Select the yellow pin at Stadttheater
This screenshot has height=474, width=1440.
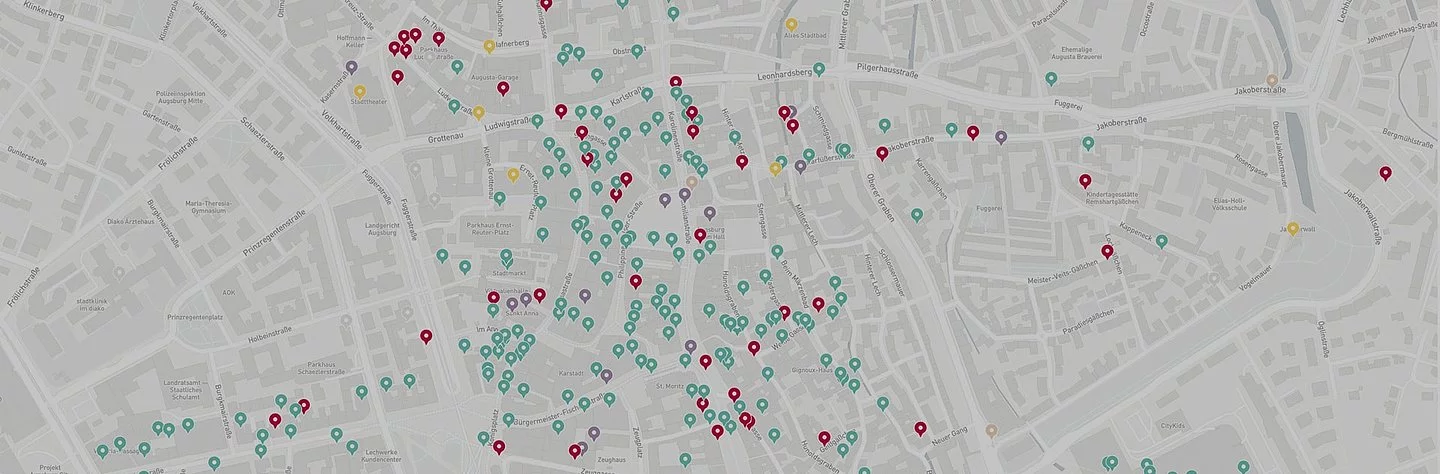click(360, 93)
